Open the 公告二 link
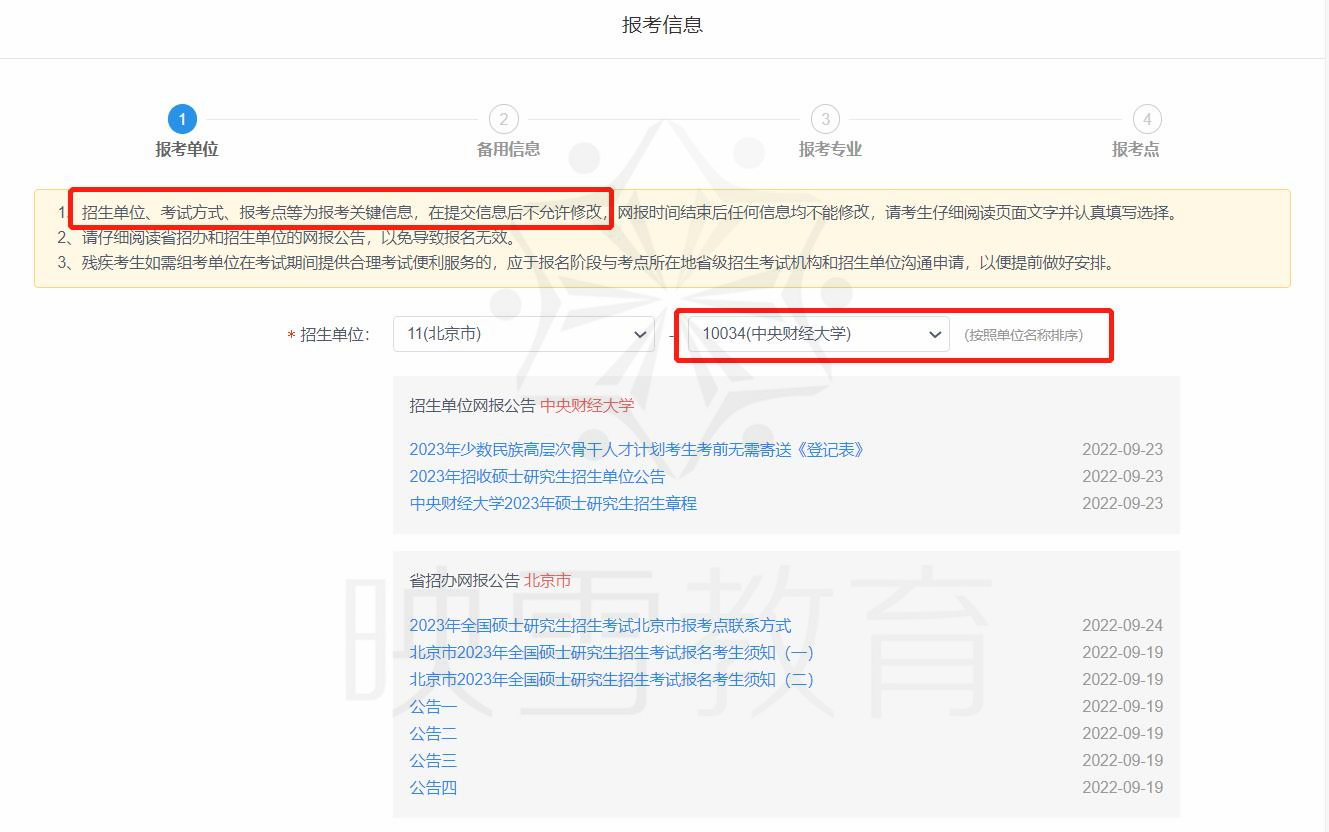This screenshot has height=832, width=1329. pos(433,734)
